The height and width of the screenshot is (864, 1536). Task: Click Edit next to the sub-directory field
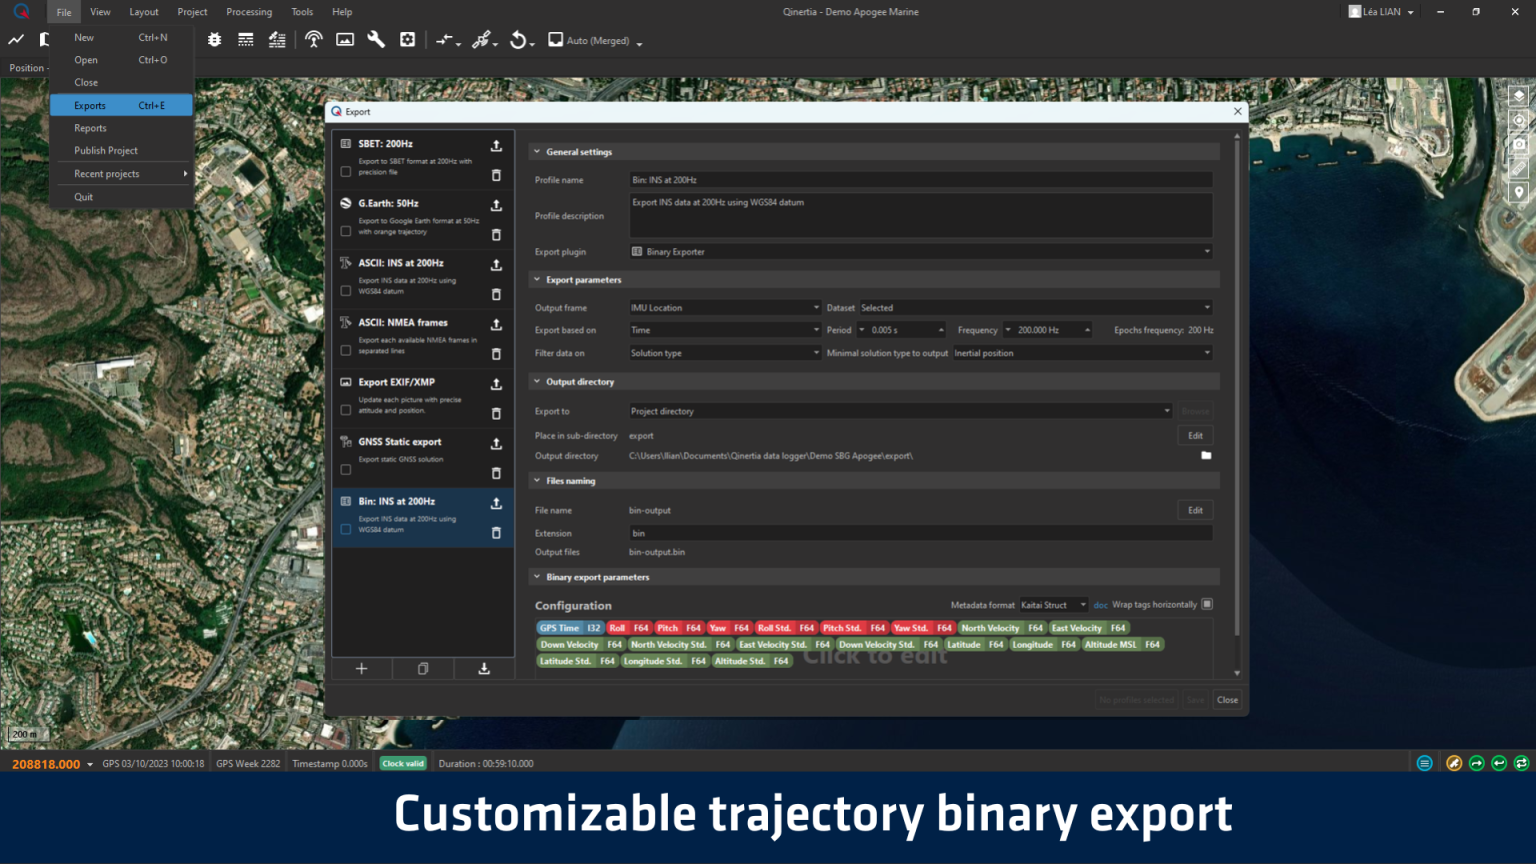(x=1195, y=436)
